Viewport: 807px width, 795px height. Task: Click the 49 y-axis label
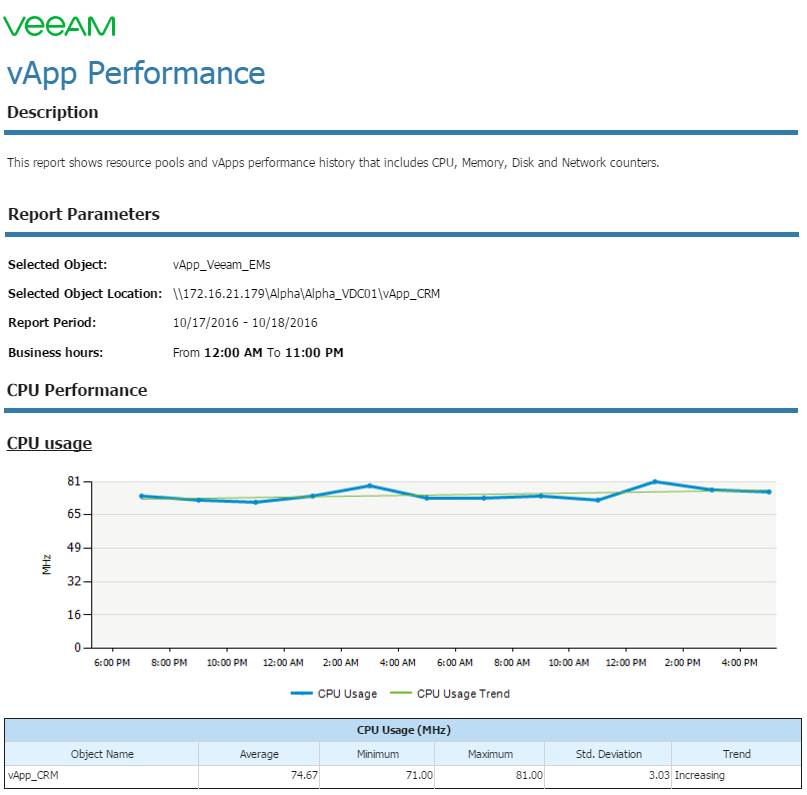pos(74,547)
